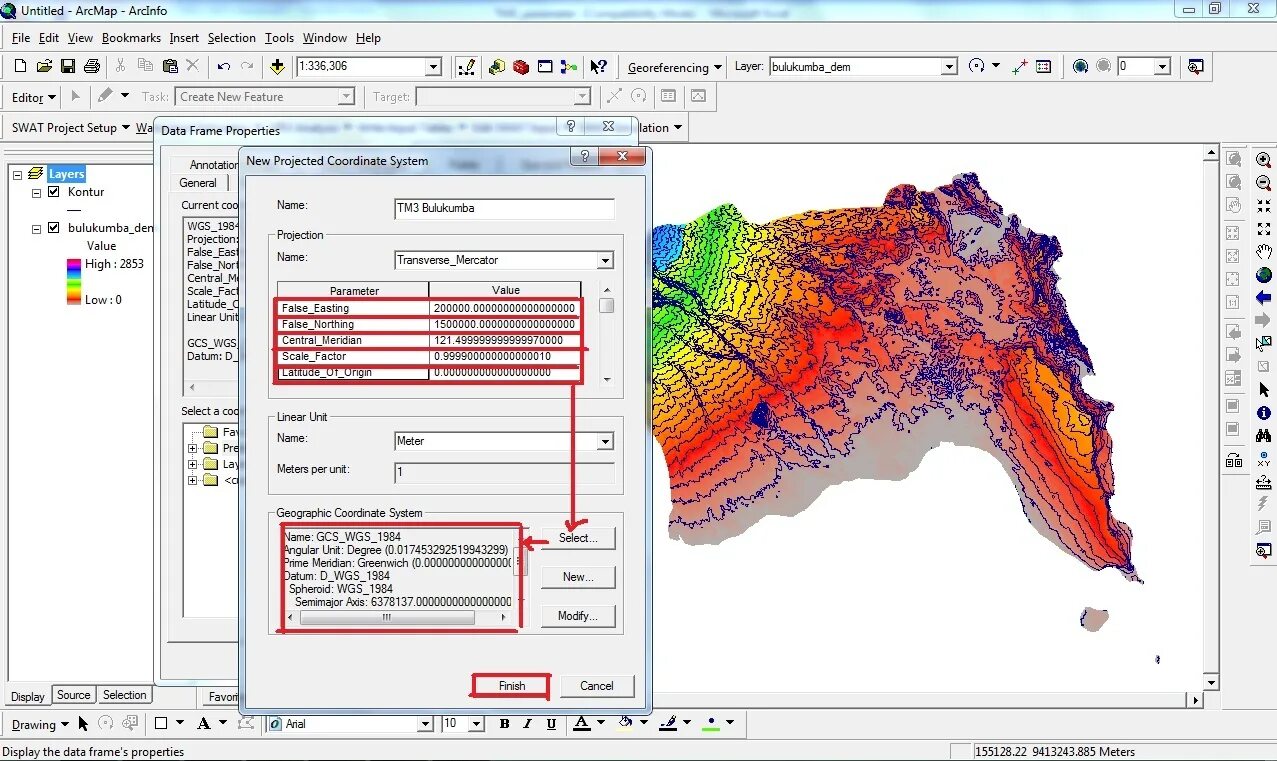This screenshot has width=1277, height=761.
Task: Click the Select... geographic coordinate system button
Action: point(578,538)
